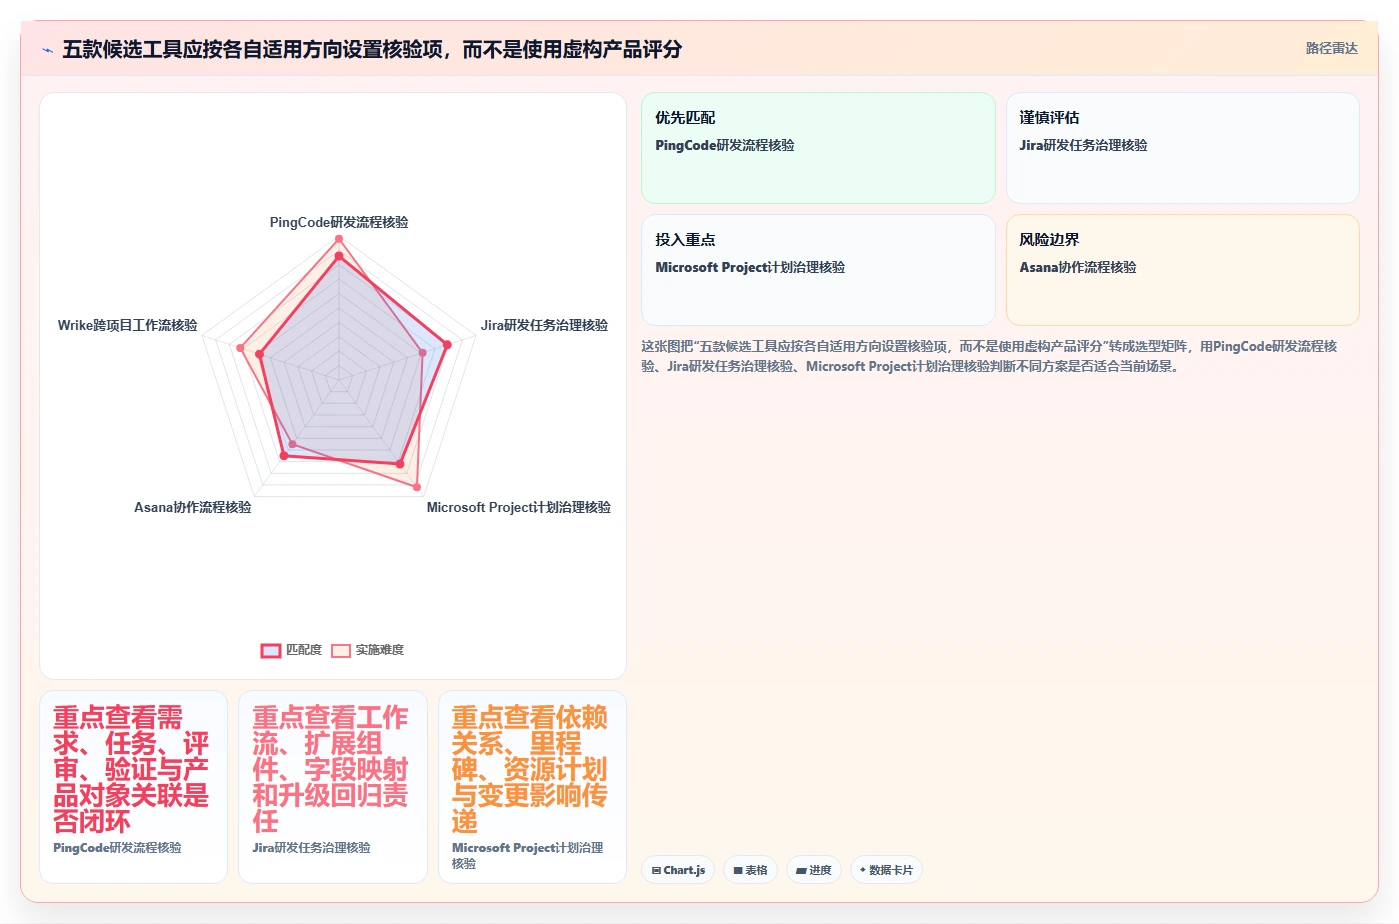1399x924 pixels.
Task: Click the 投入重点 card heading
Action: coord(685,240)
